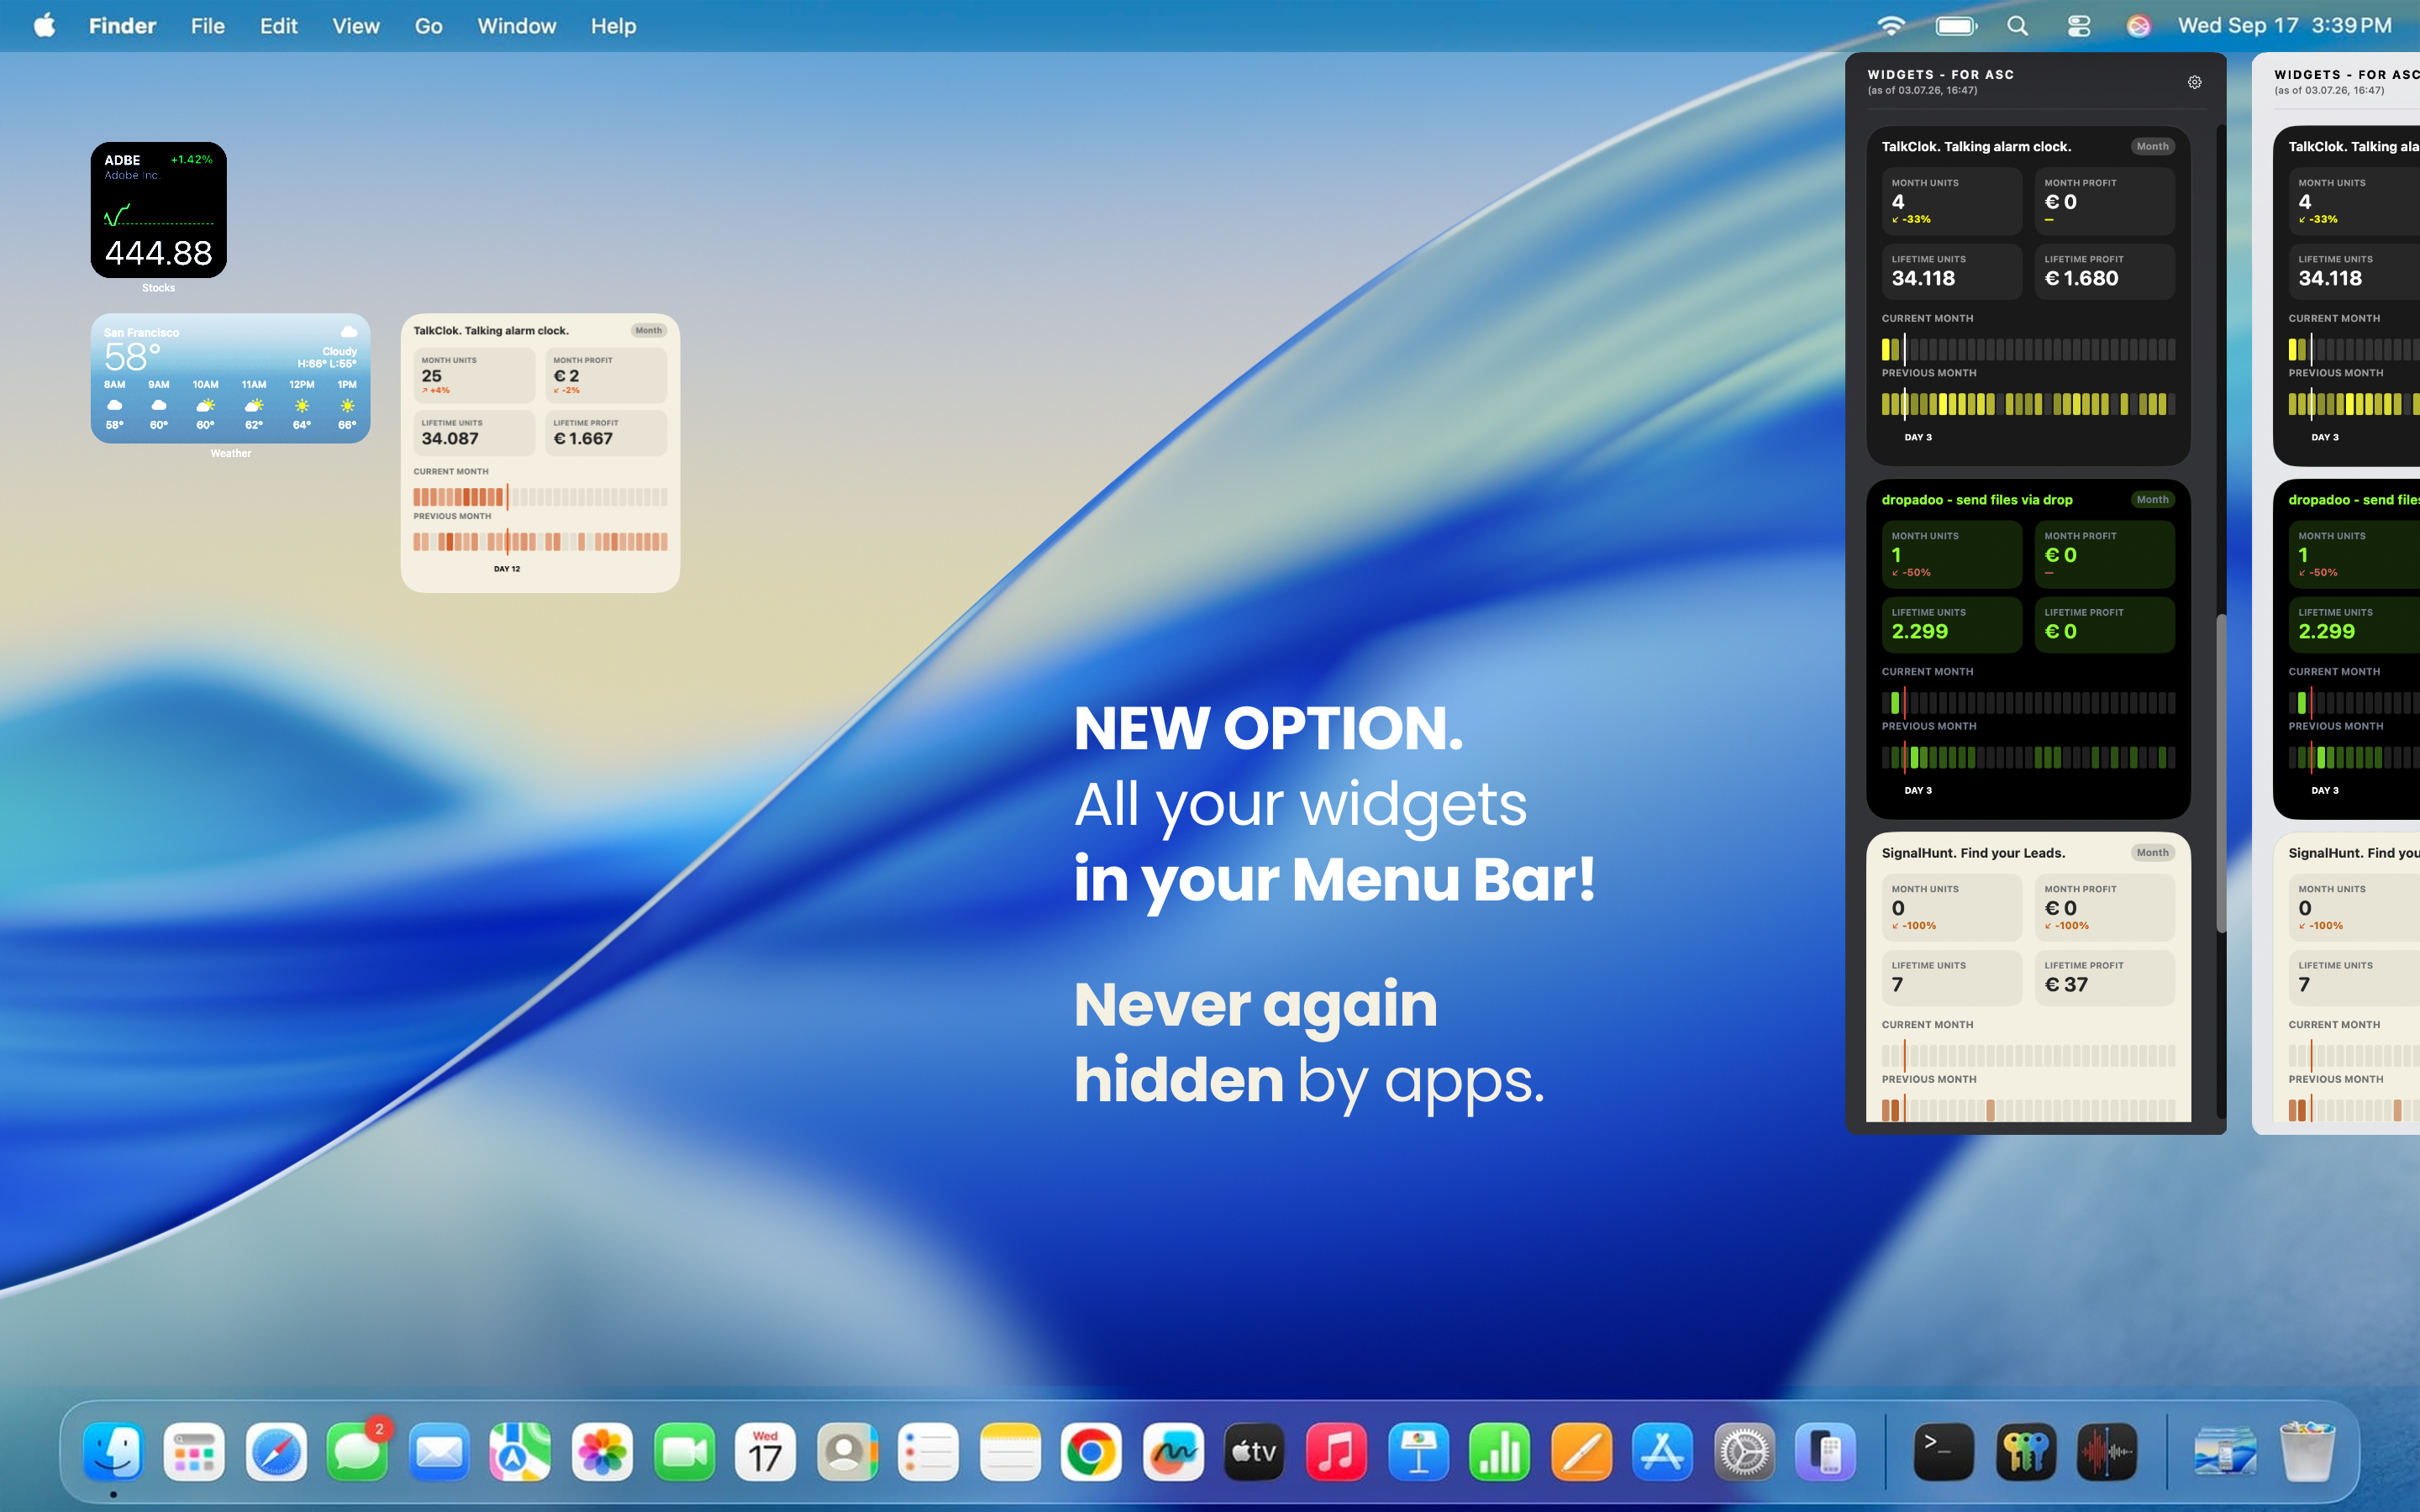Open the View menu
The width and height of the screenshot is (2420, 1512).
(356, 26)
